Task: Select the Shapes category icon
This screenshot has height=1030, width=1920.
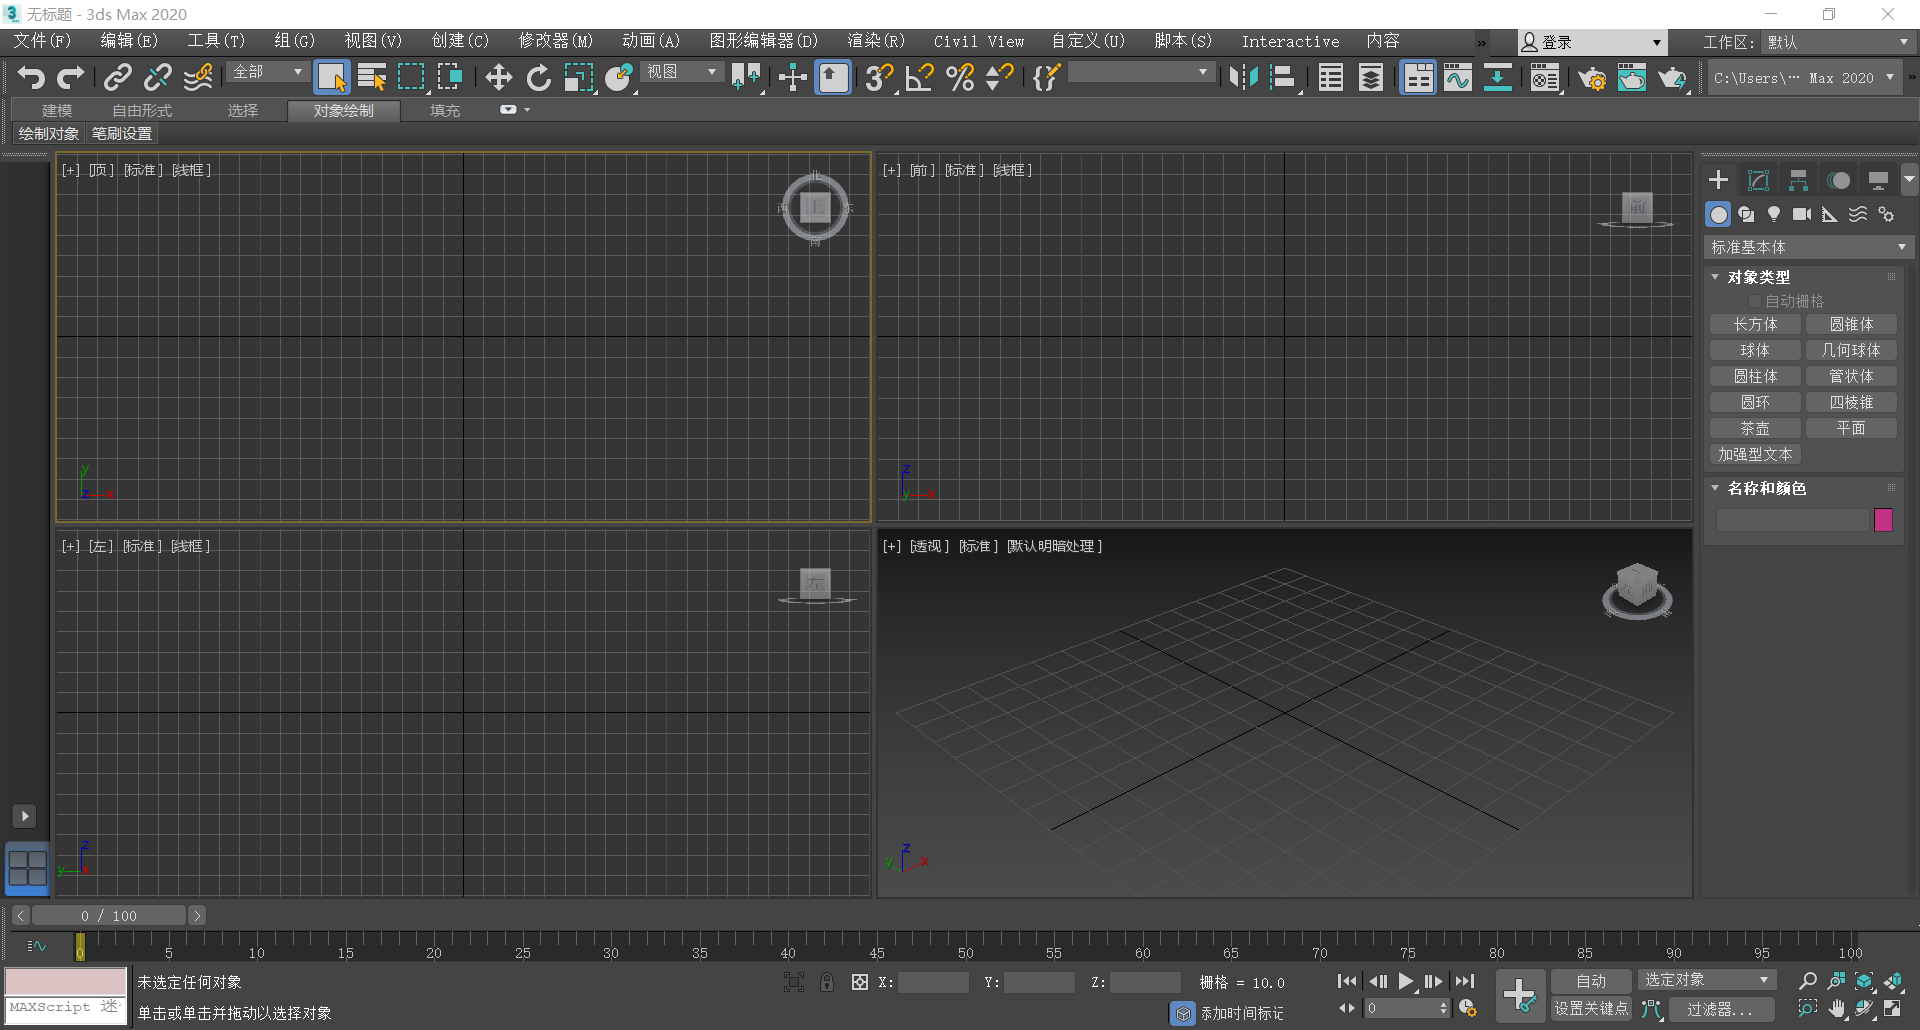Action: point(1746,214)
